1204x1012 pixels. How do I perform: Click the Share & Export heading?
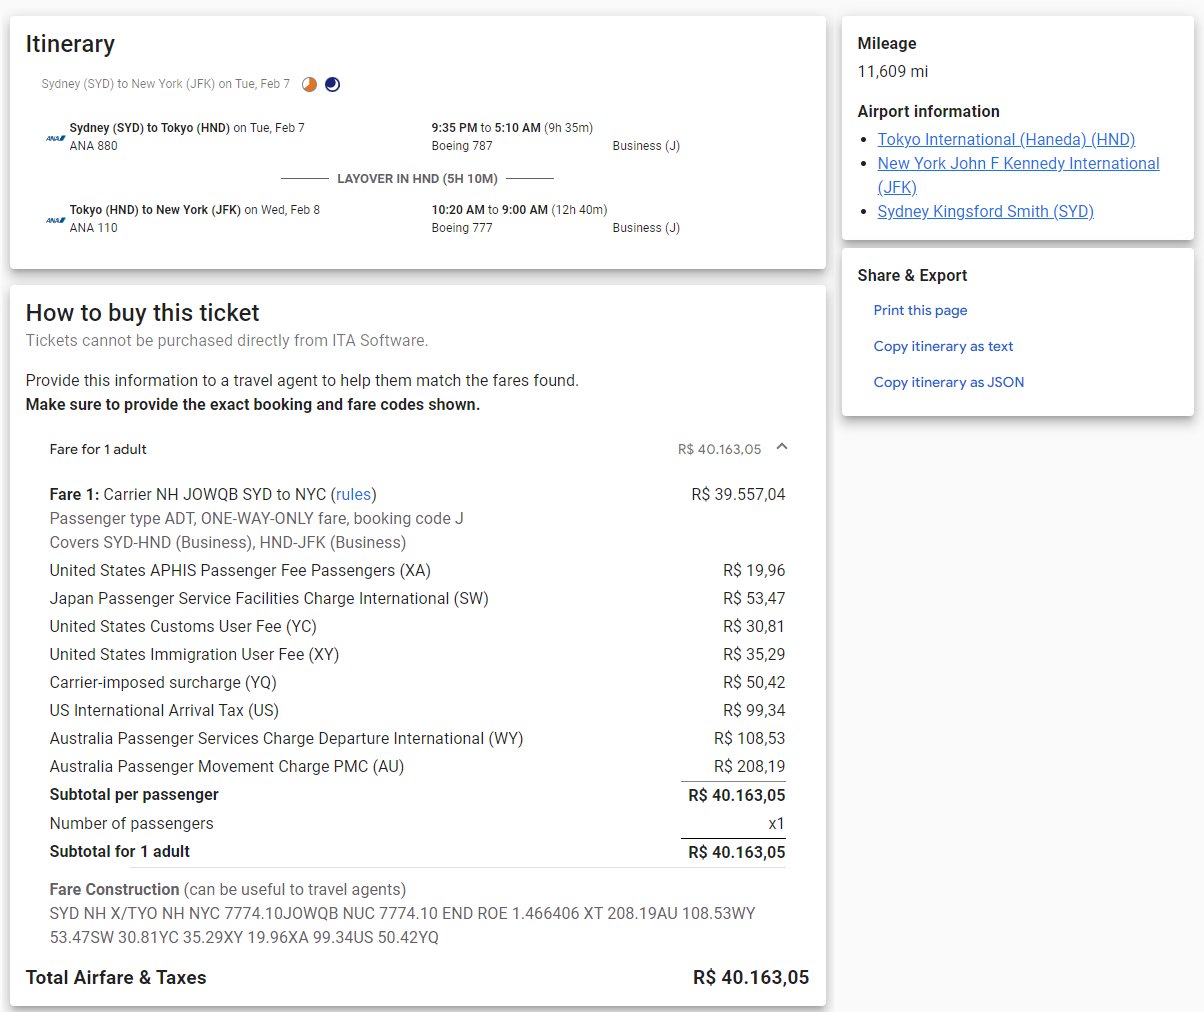[x=913, y=275]
